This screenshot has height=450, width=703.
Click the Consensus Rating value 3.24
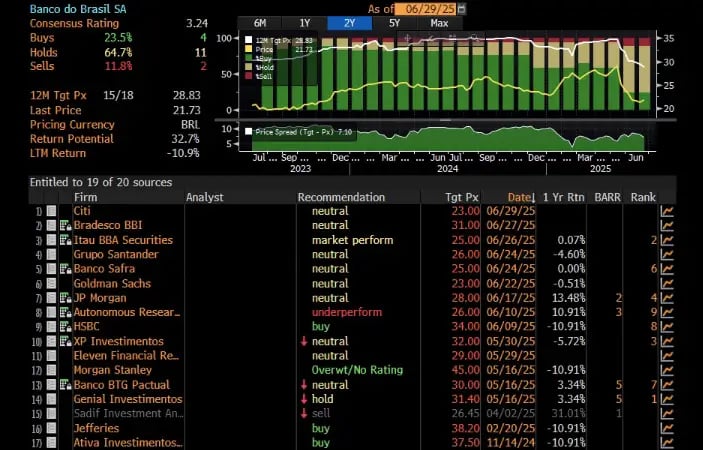coord(197,23)
